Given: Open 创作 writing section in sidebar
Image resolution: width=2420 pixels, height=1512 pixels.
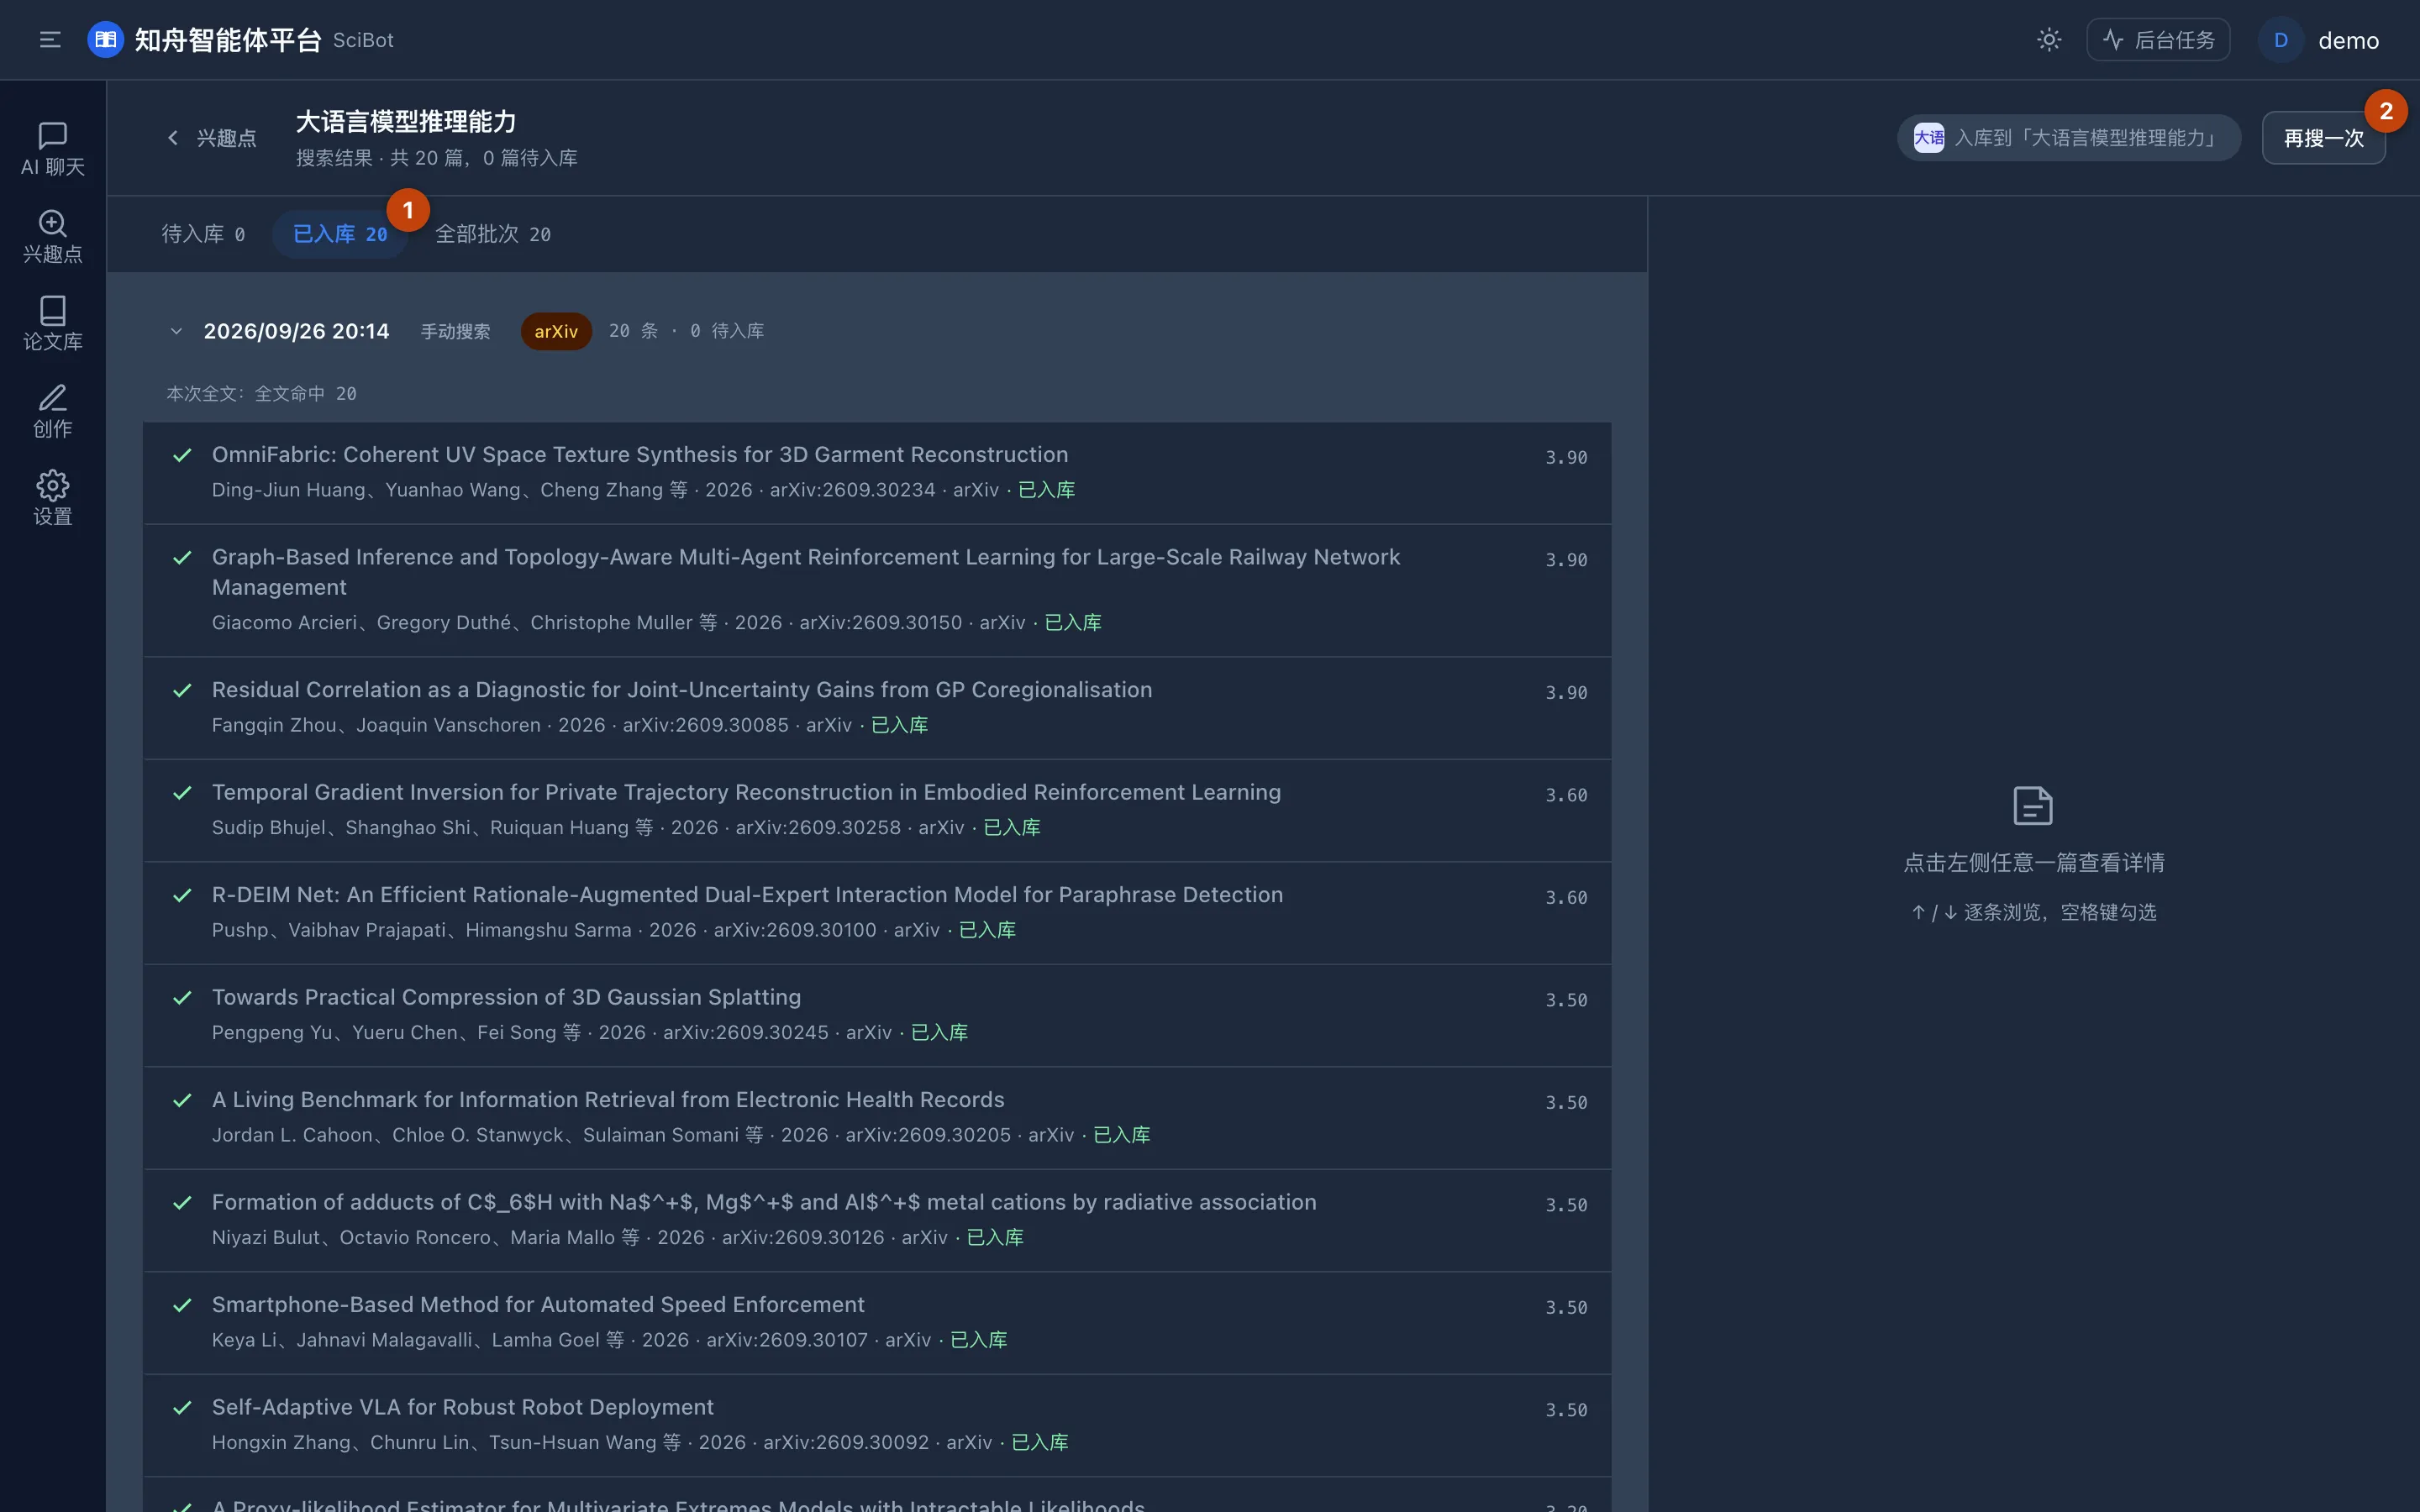Looking at the screenshot, I should 52,412.
